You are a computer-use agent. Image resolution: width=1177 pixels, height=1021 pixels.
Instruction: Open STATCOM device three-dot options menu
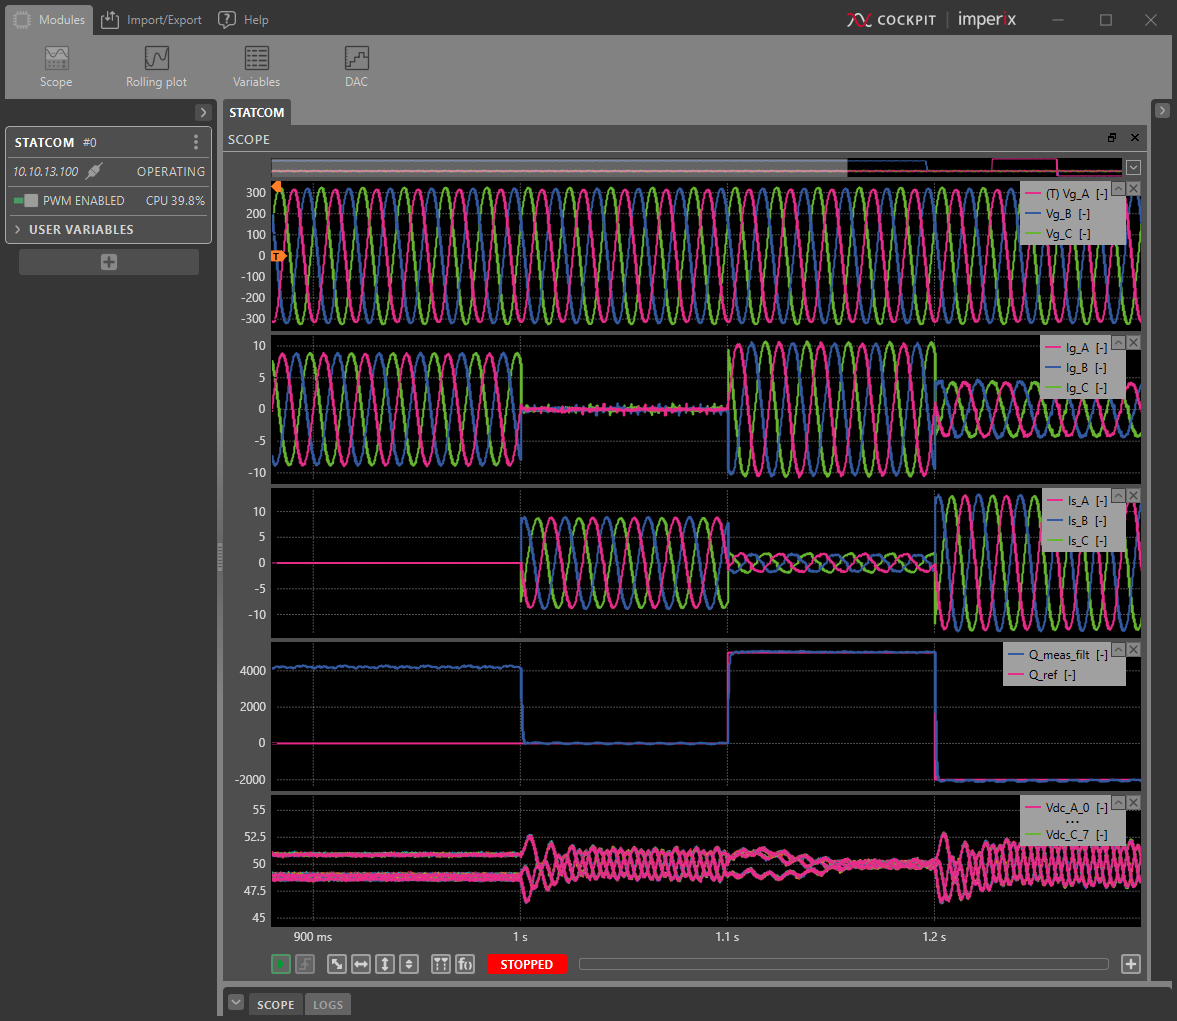[196, 142]
